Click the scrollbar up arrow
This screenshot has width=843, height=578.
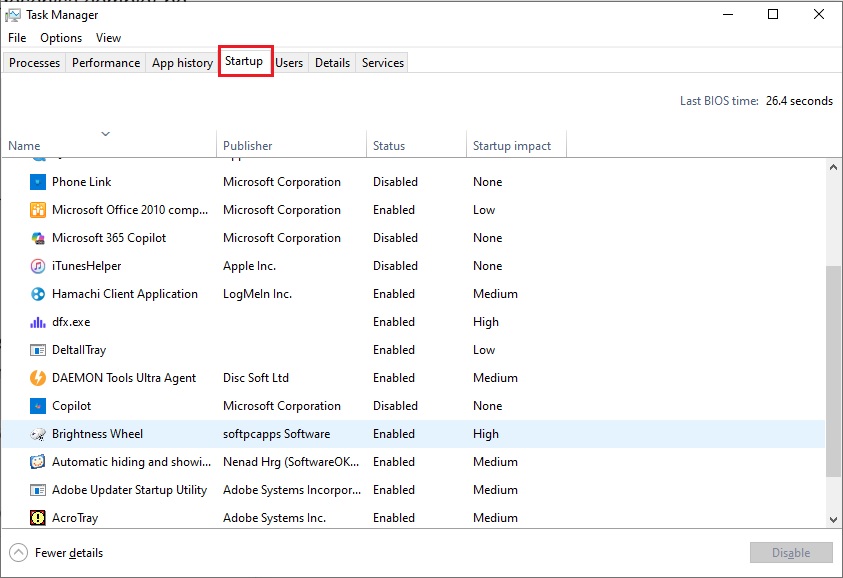(x=833, y=167)
